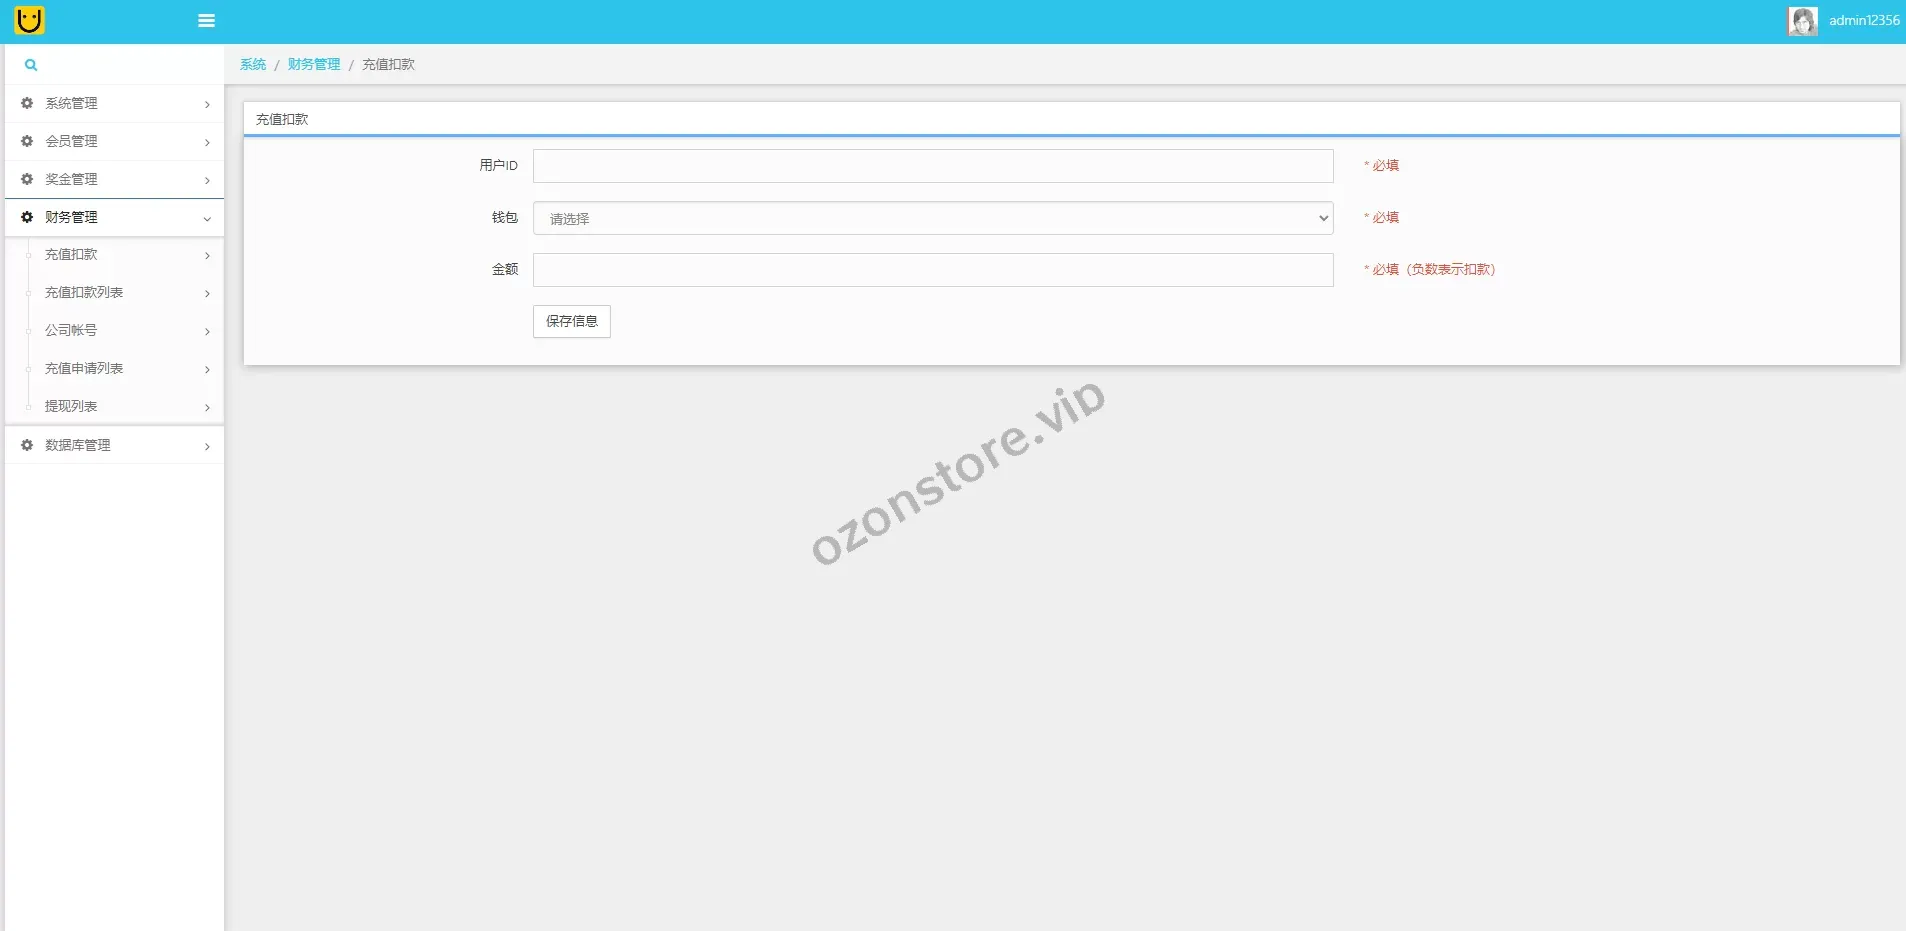Follow the 财务管理 breadcrumb link

point(314,65)
